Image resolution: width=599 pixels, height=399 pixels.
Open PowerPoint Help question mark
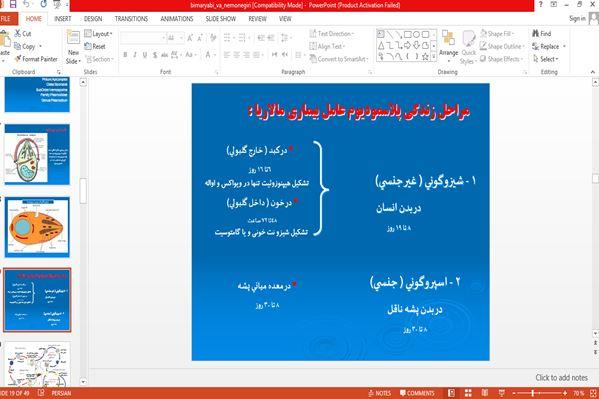[x=540, y=5]
